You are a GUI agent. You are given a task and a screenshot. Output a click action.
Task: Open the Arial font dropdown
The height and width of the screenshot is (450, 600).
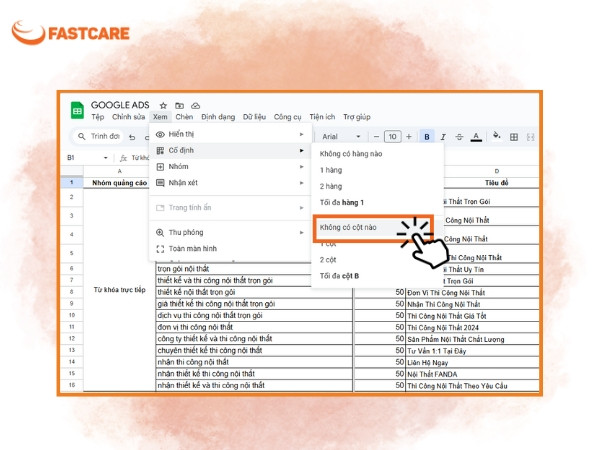[x=341, y=137]
